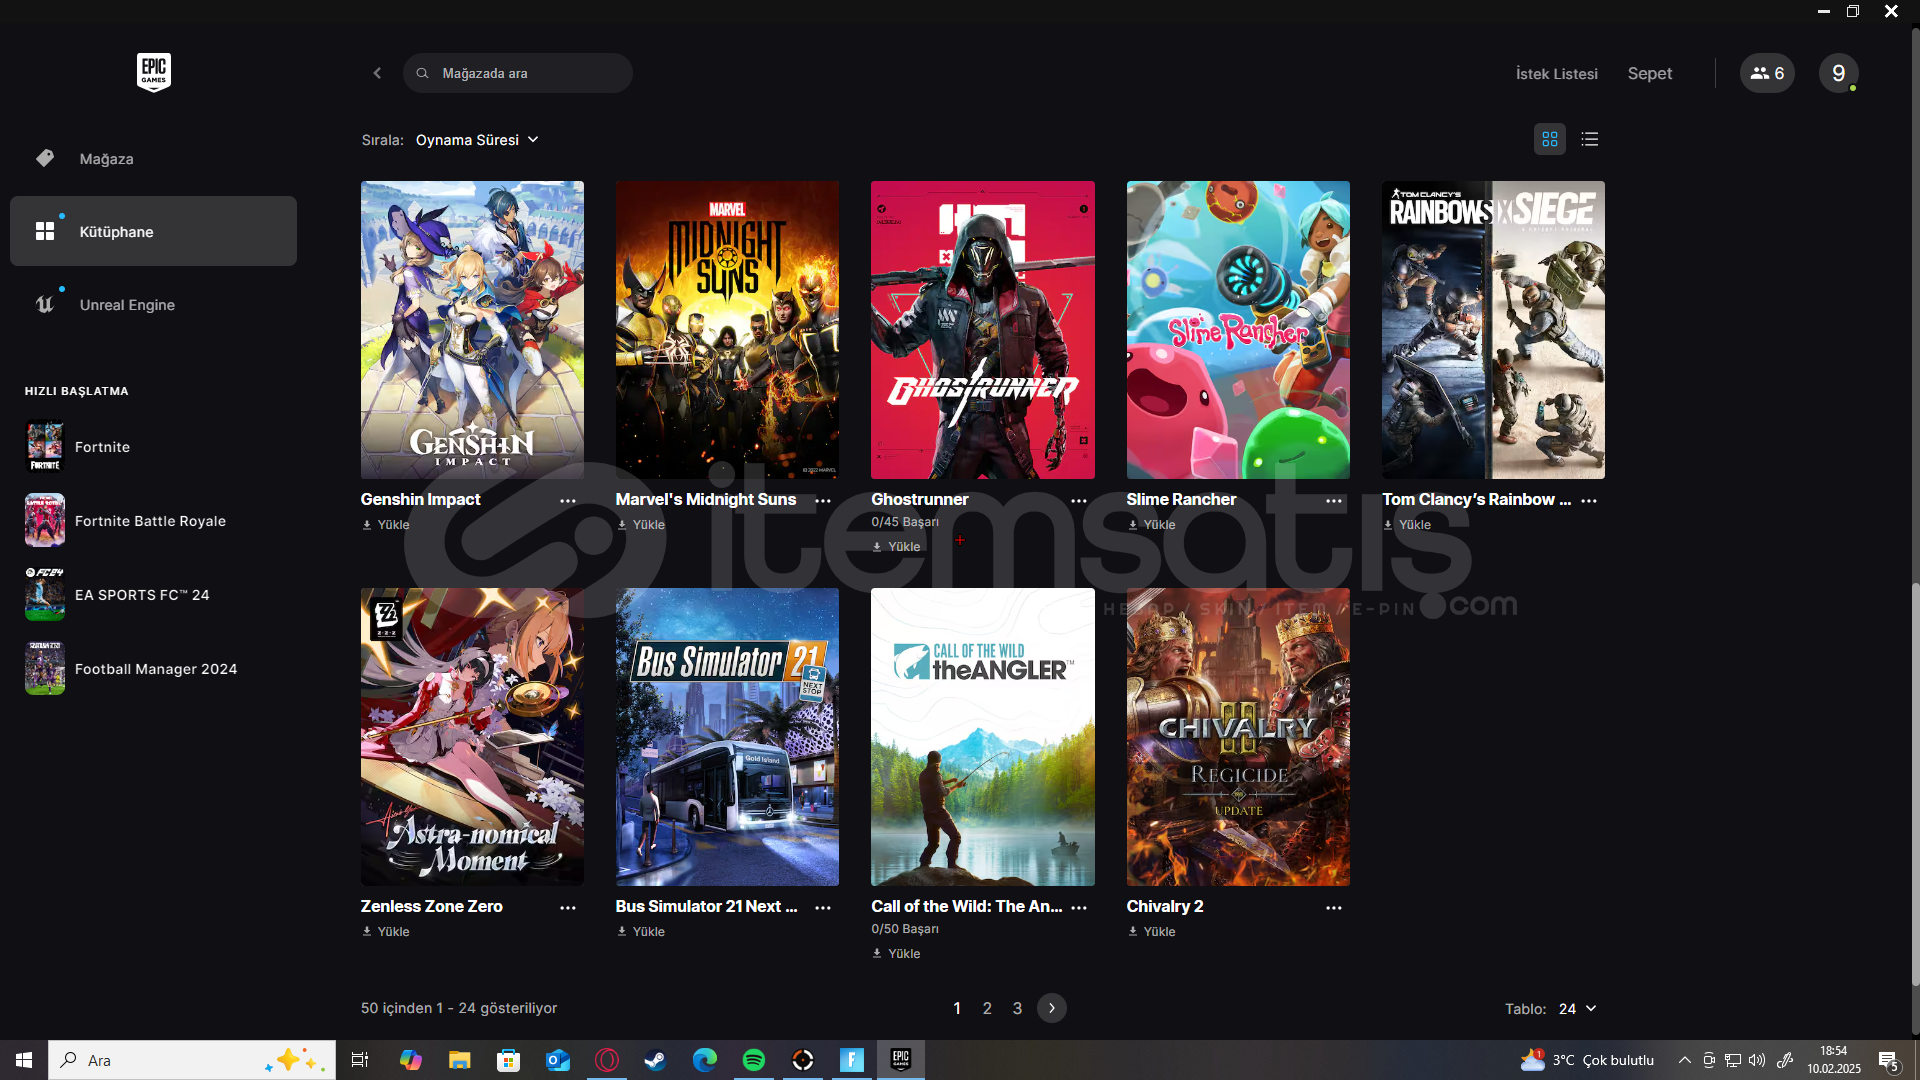The width and height of the screenshot is (1920, 1080).
Task: Switch to grid view
Action: 1550,139
